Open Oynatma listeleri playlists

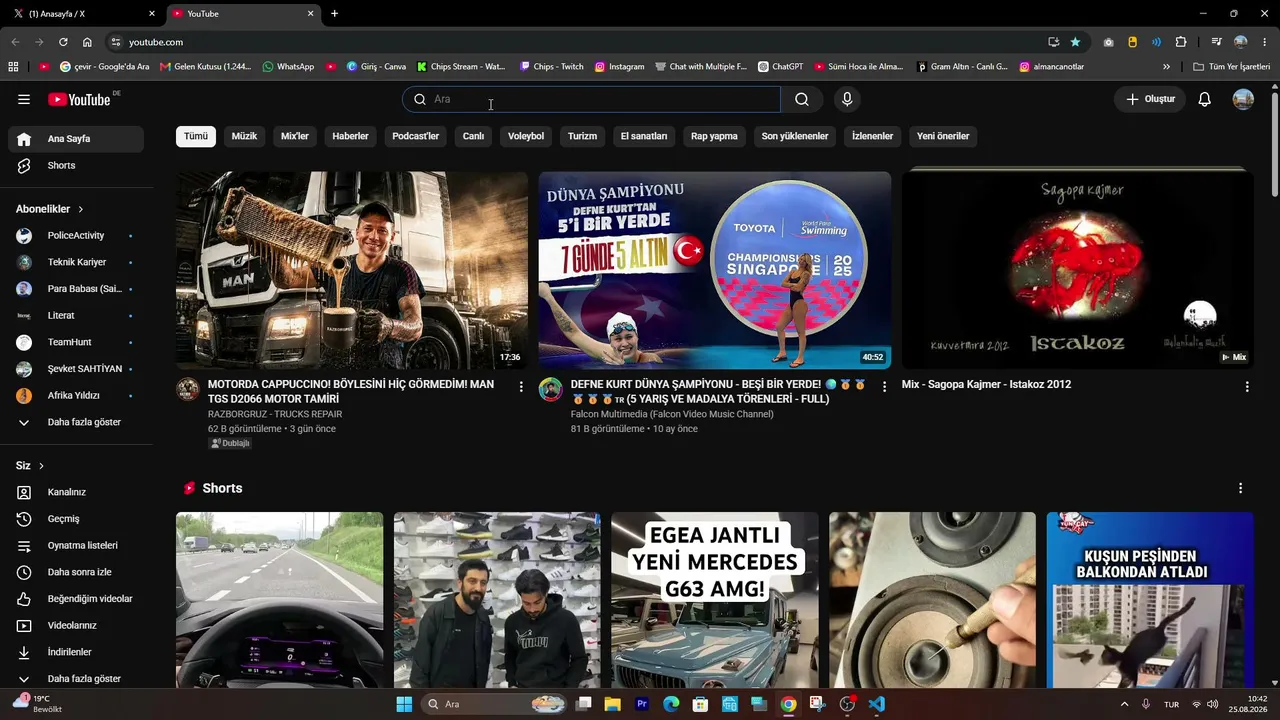(76, 545)
